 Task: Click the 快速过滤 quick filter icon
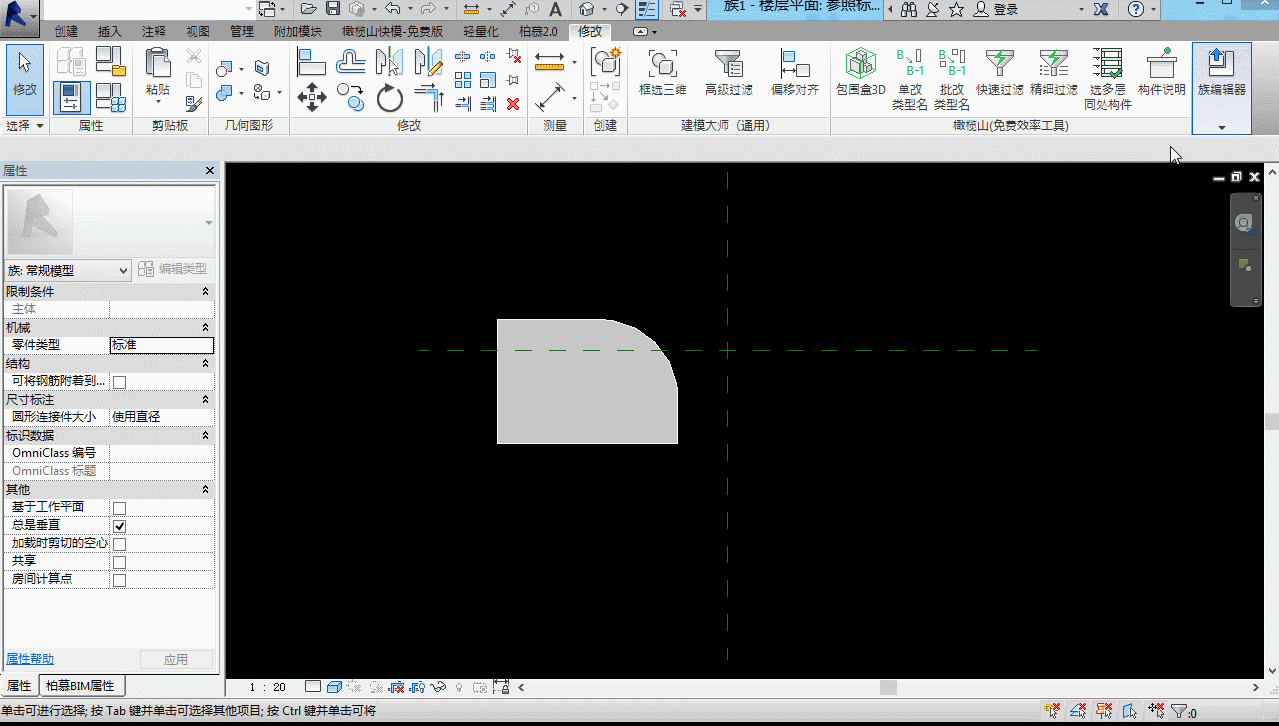tap(999, 71)
